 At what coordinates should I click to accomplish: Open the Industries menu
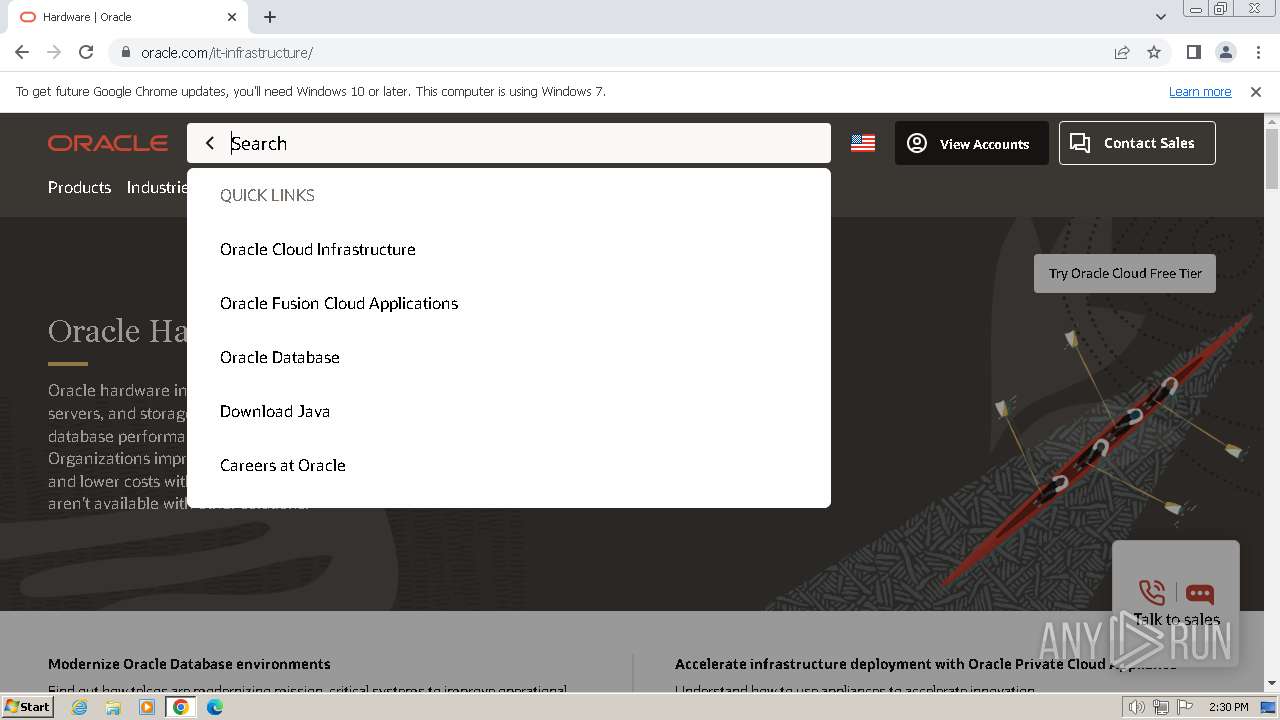click(x=157, y=187)
